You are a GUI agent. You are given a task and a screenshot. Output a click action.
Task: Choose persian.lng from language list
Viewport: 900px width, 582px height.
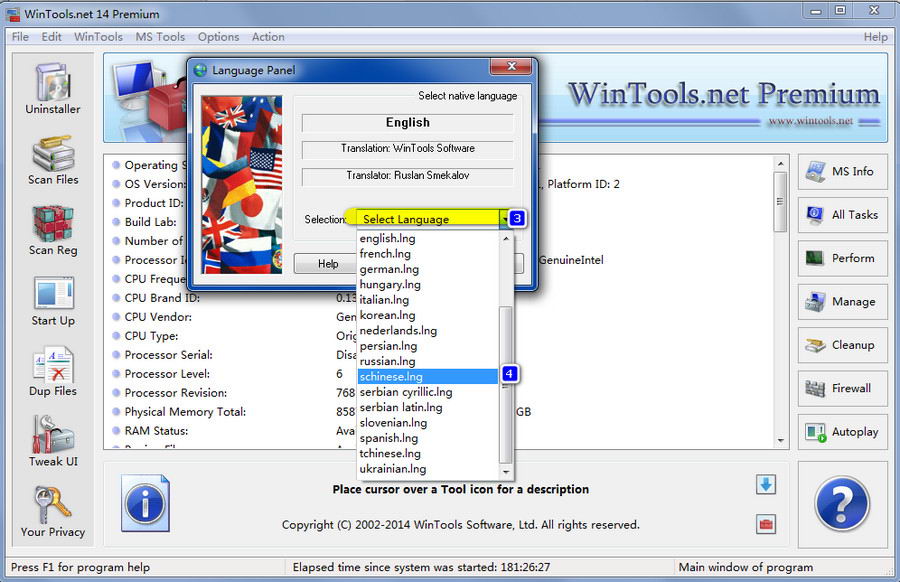pos(428,346)
